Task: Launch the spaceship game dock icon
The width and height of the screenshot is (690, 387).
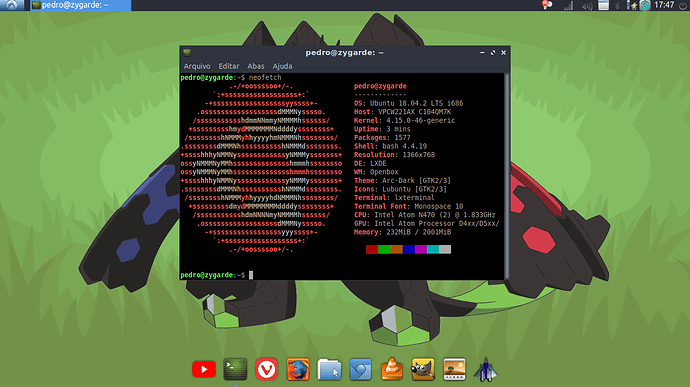Action: (485, 369)
